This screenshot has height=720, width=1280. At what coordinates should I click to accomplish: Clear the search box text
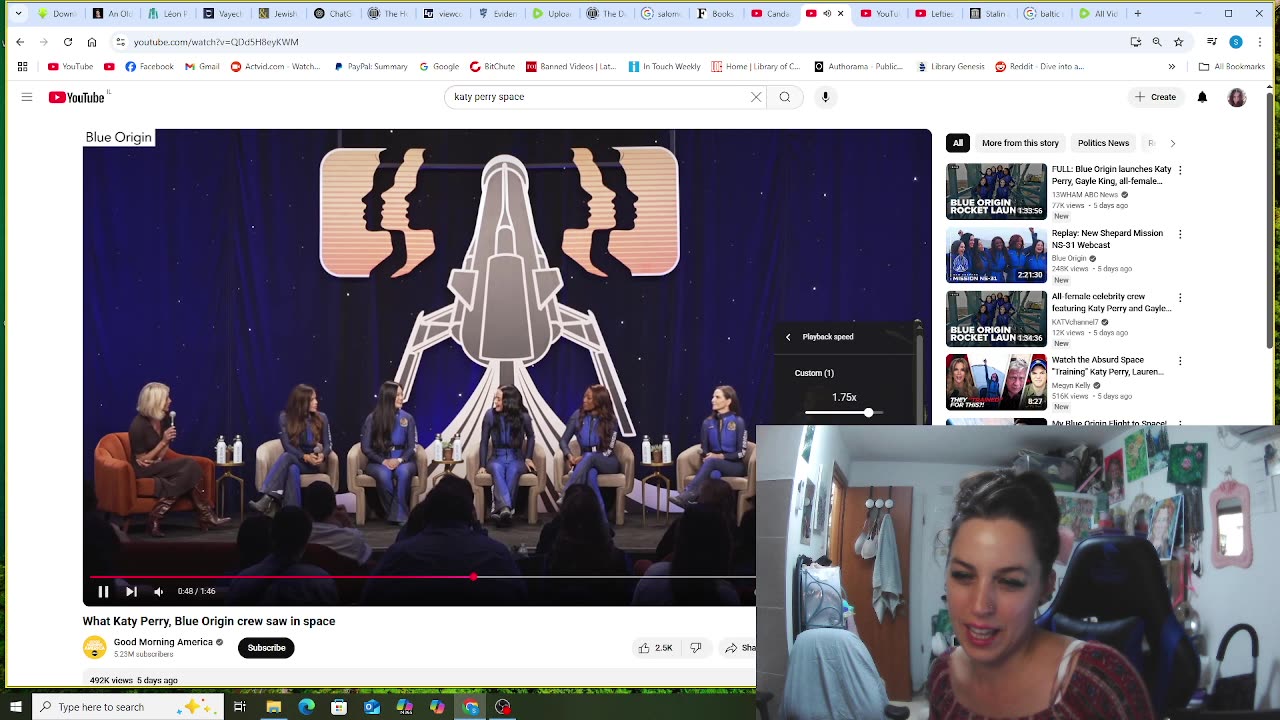[x=756, y=97]
